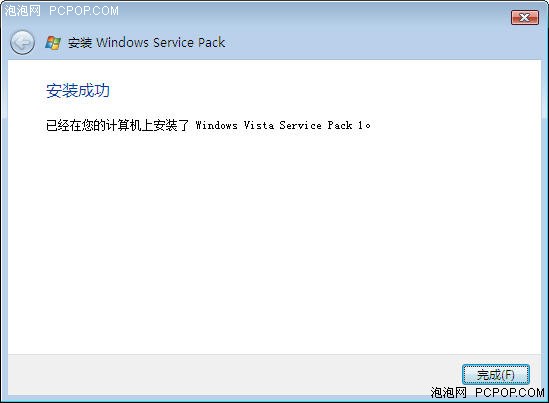Click the top-left 泡泡网 watermark
The image size is (549, 403).
[23, 11]
